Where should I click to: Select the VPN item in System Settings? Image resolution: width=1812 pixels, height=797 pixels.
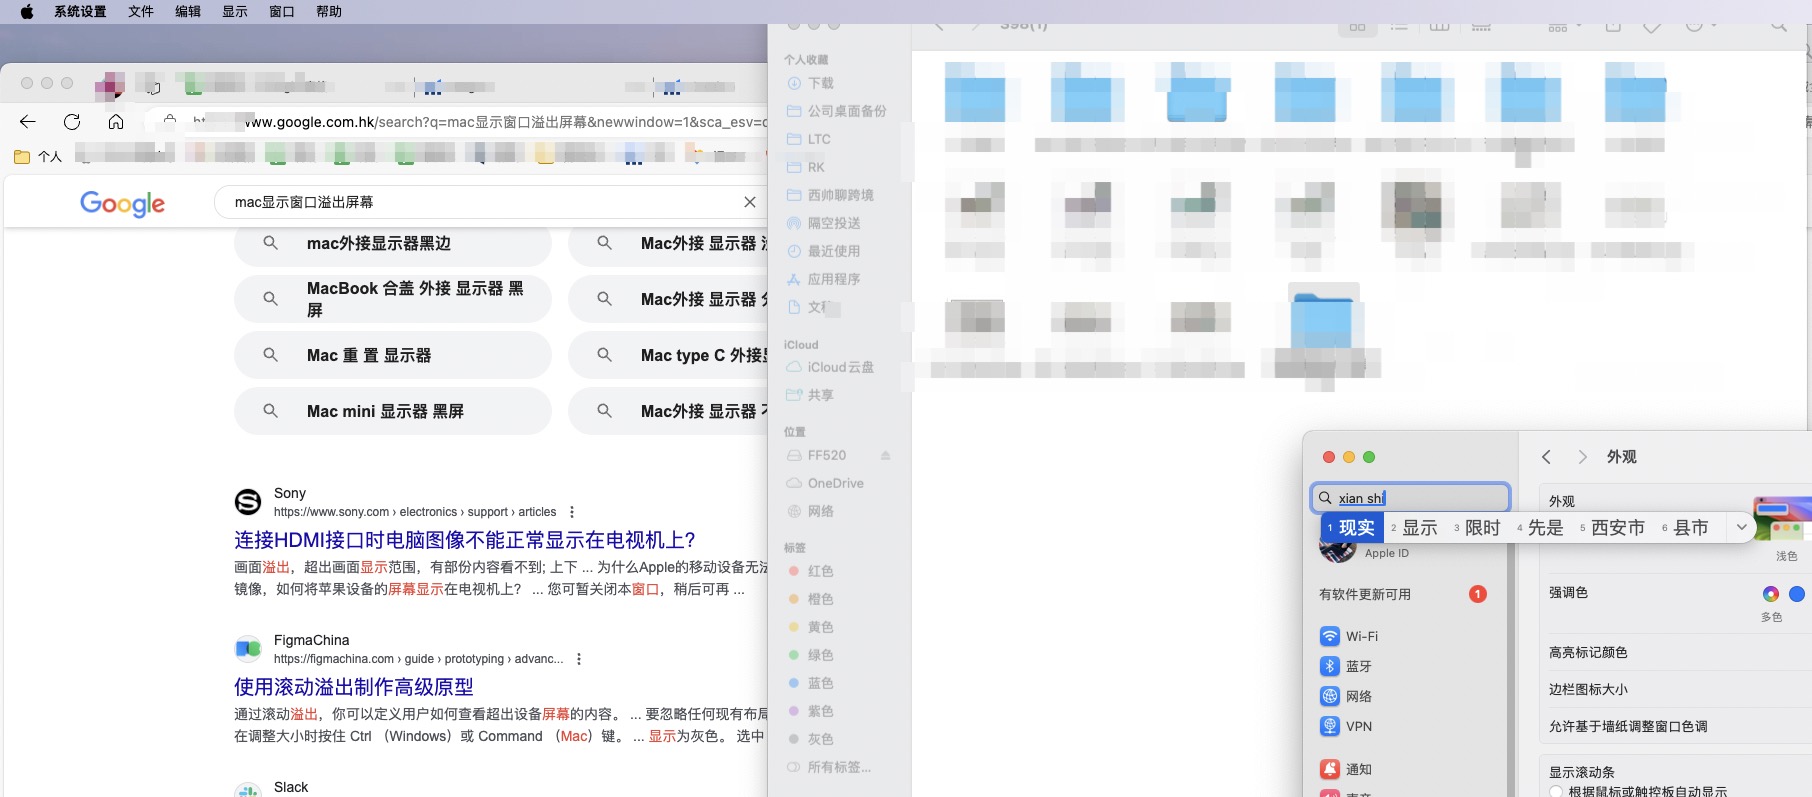[x=1357, y=726]
